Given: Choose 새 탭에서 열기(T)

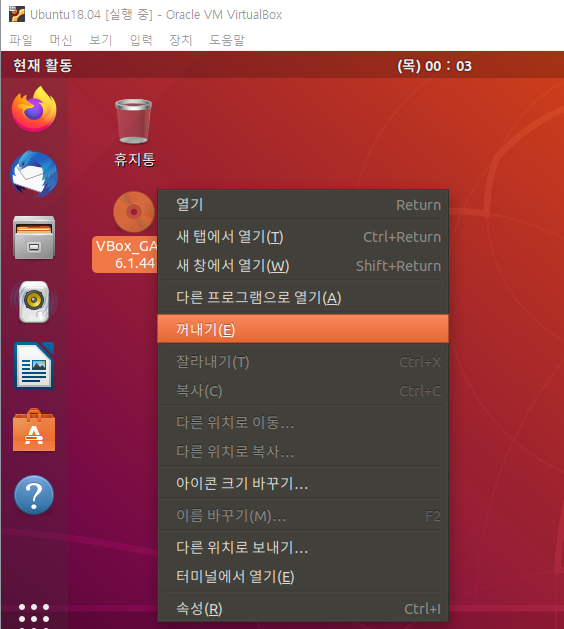Looking at the screenshot, I should (303, 236).
